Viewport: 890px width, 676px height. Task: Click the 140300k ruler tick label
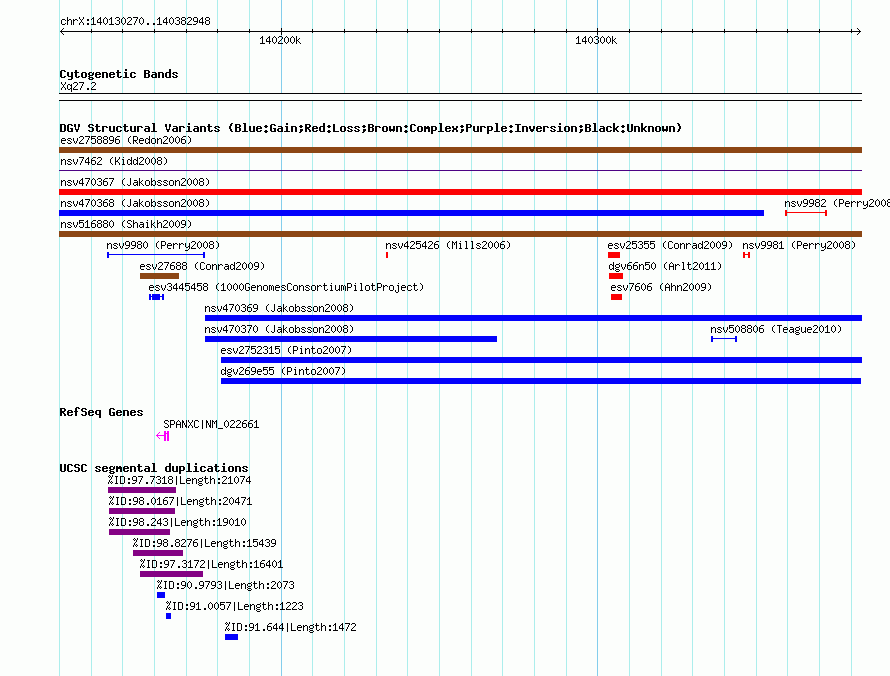tap(596, 40)
